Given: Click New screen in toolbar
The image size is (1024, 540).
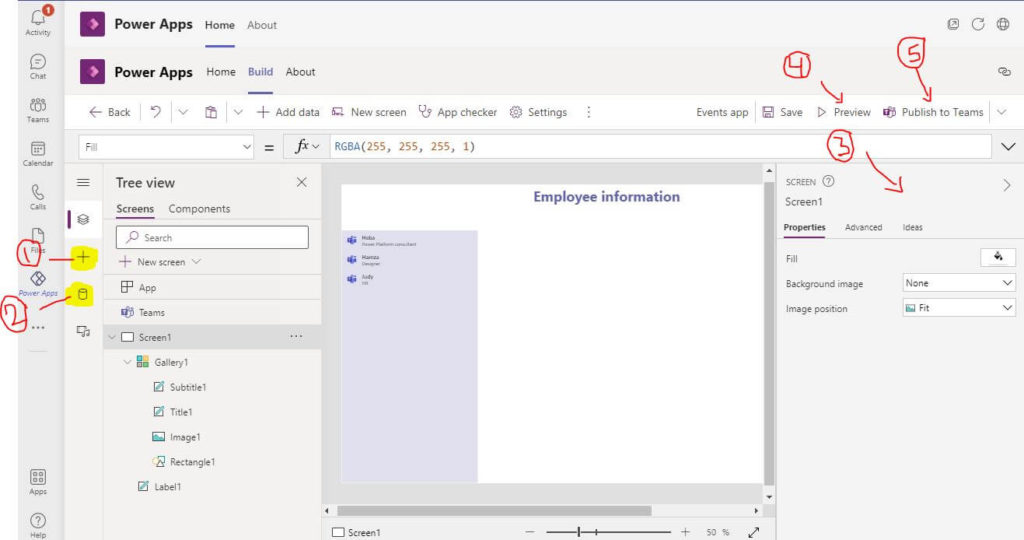Looking at the screenshot, I should pos(369,112).
